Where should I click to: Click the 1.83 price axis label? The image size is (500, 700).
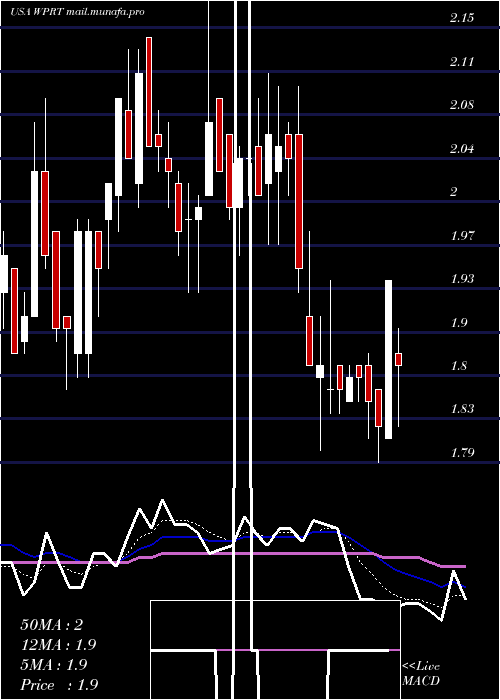(462, 409)
